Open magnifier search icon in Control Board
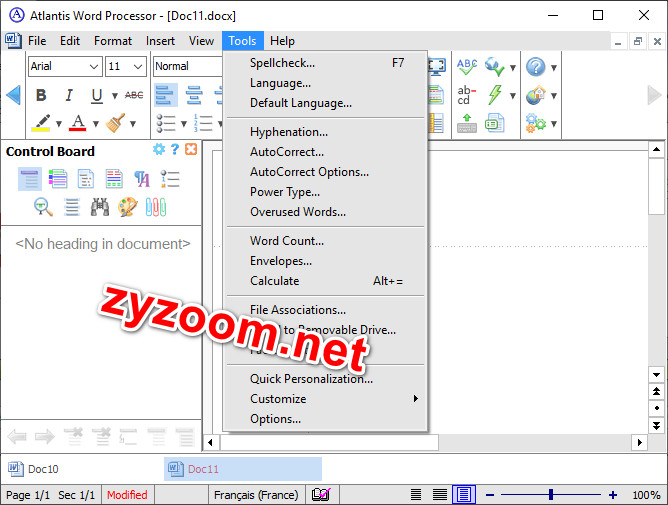Screen dimensions: 668x505 click(43, 207)
